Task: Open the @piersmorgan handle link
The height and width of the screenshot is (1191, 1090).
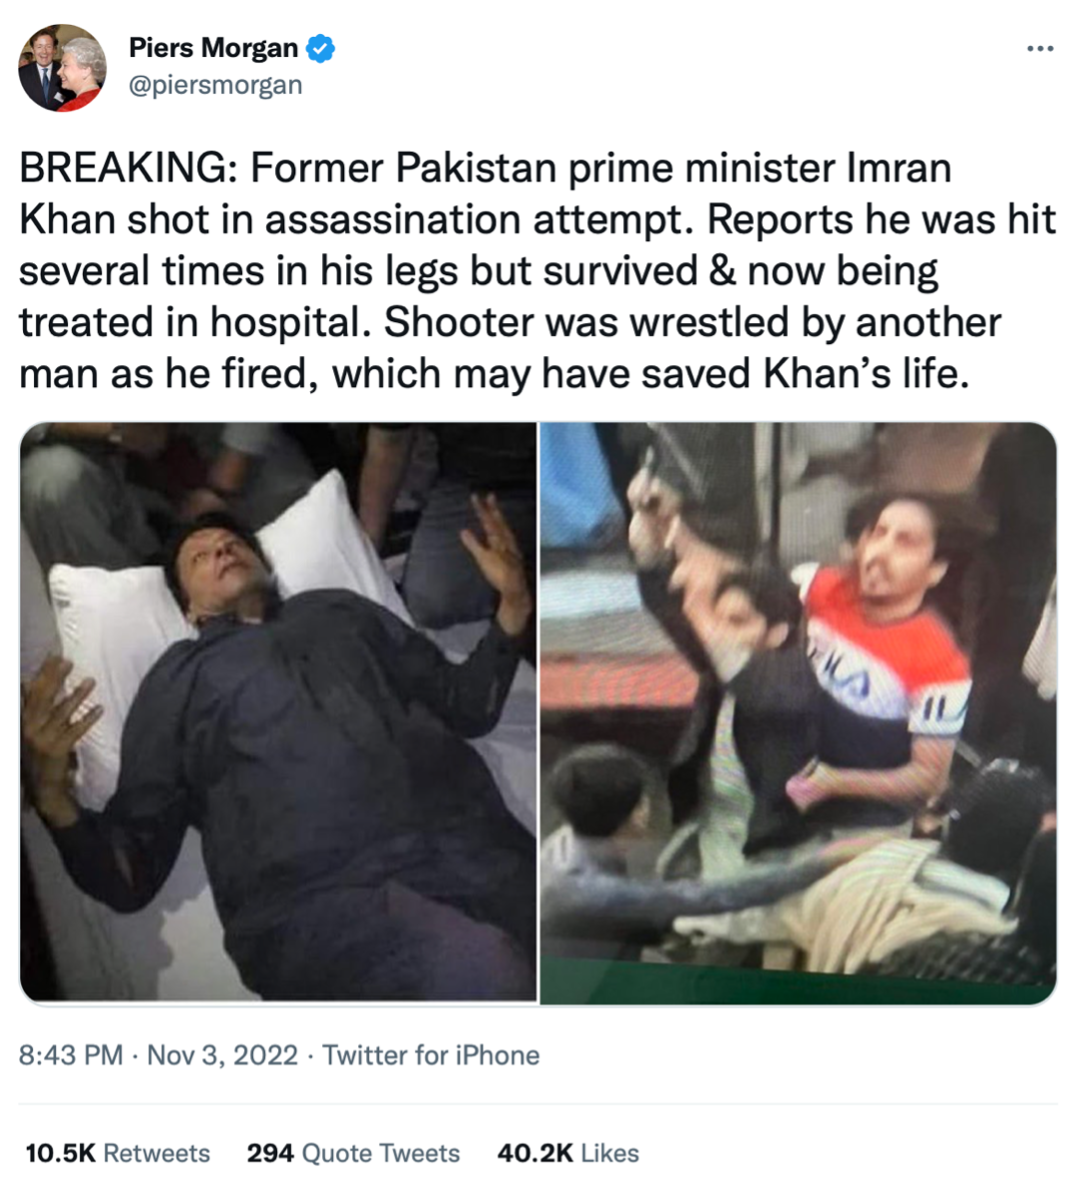Action: pos(216,86)
